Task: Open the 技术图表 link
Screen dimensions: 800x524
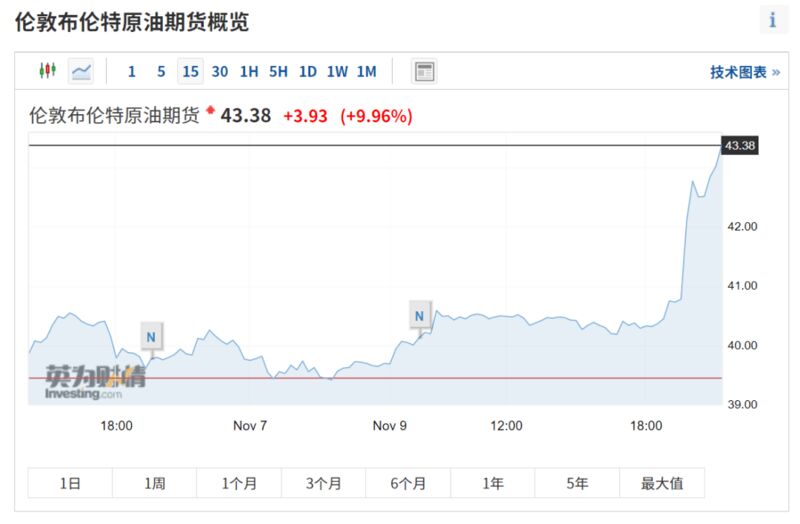Action: click(744, 72)
